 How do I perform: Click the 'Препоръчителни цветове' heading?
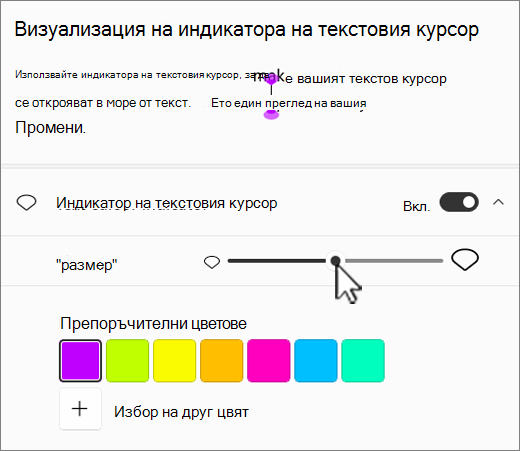point(153,323)
